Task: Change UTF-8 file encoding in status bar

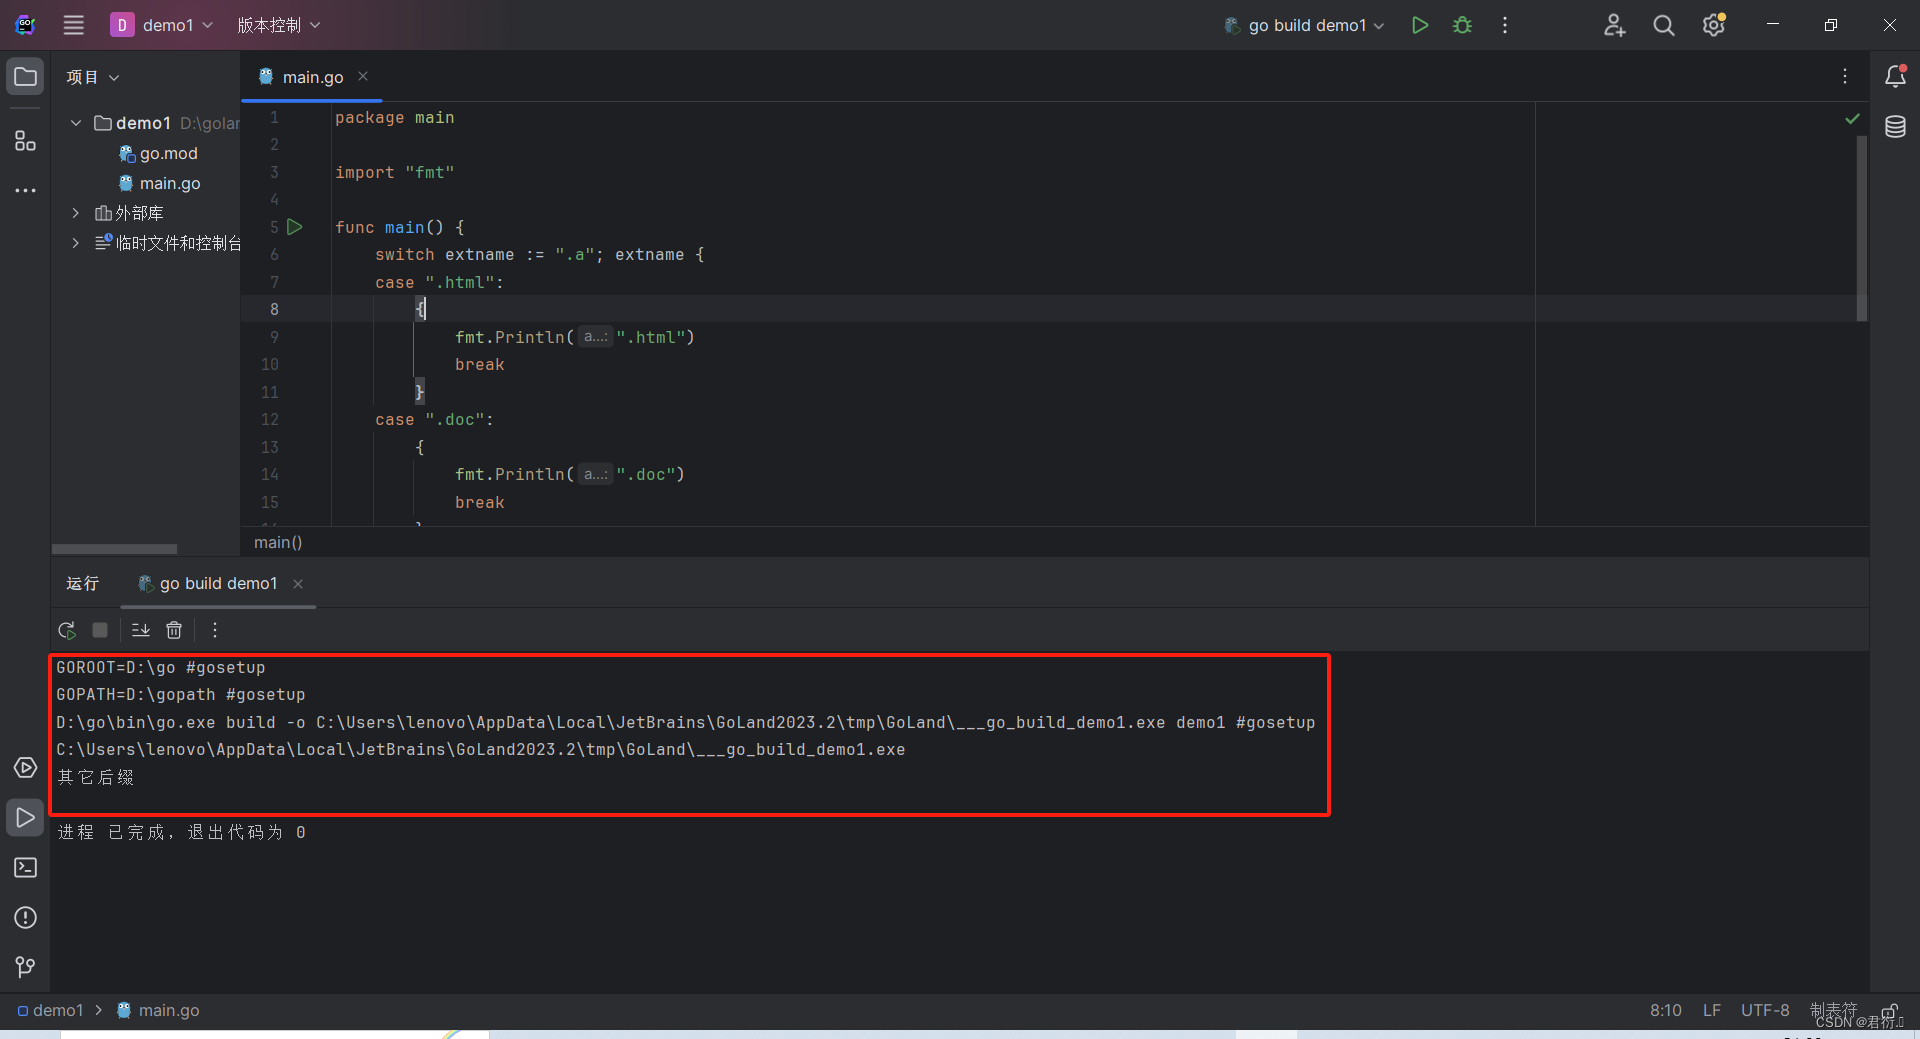Action: (1765, 1010)
